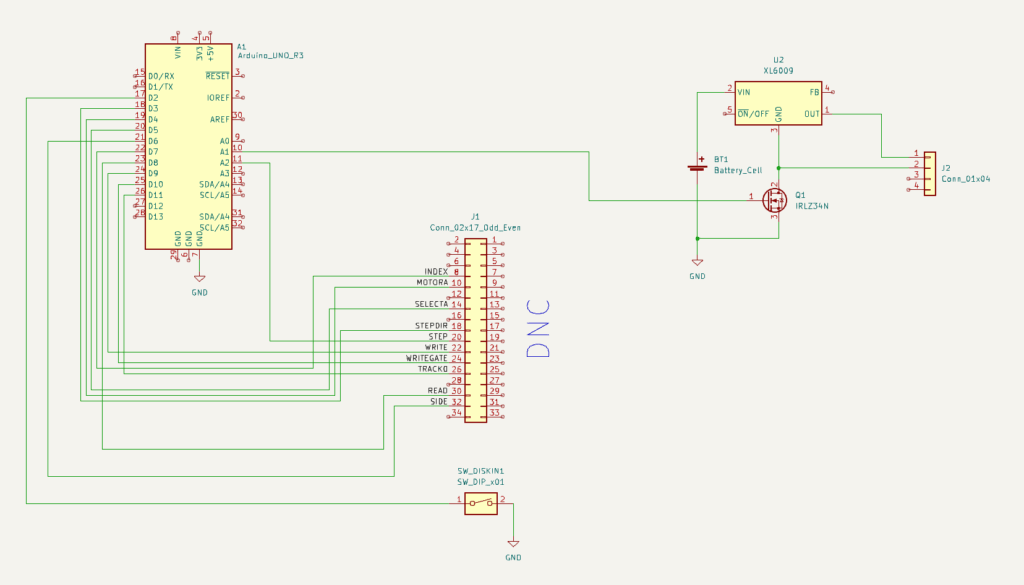The height and width of the screenshot is (585, 1024).
Task: Select the blue DNC text annotation
Action: tap(538, 328)
